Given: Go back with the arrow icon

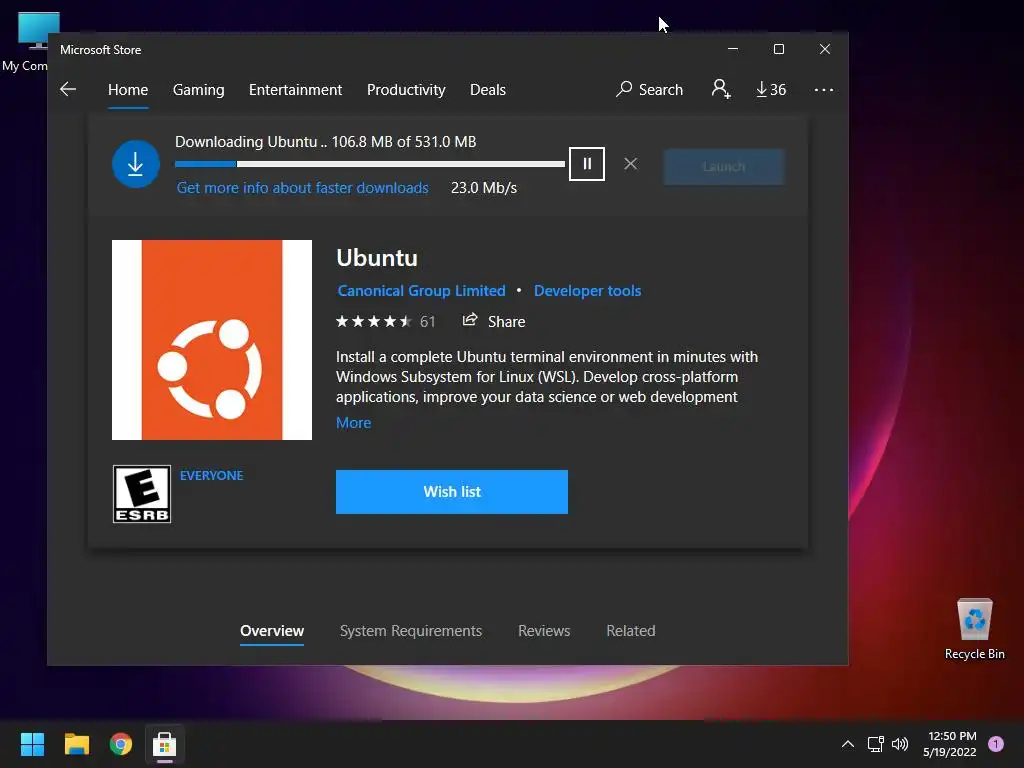Looking at the screenshot, I should pos(68,89).
